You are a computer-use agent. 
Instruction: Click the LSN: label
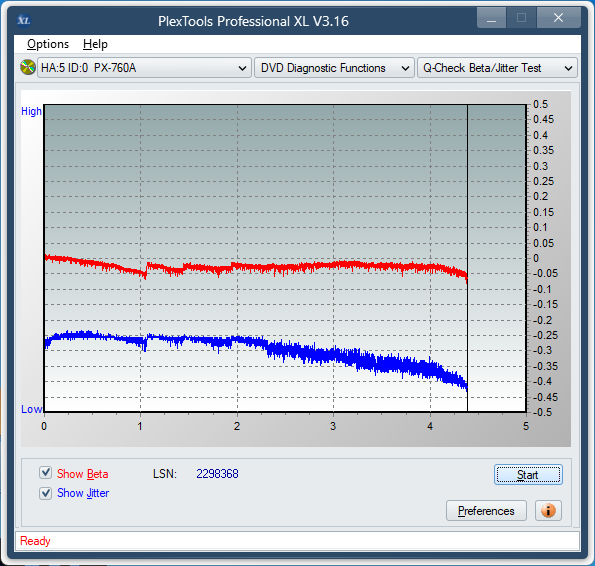click(x=165, y=473)
